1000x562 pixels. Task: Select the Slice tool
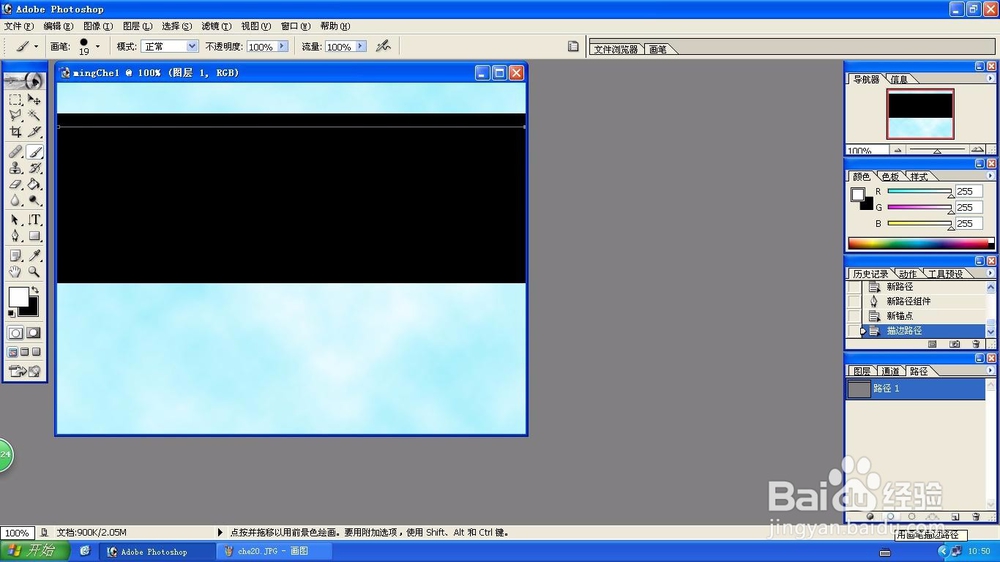point(34,131)
